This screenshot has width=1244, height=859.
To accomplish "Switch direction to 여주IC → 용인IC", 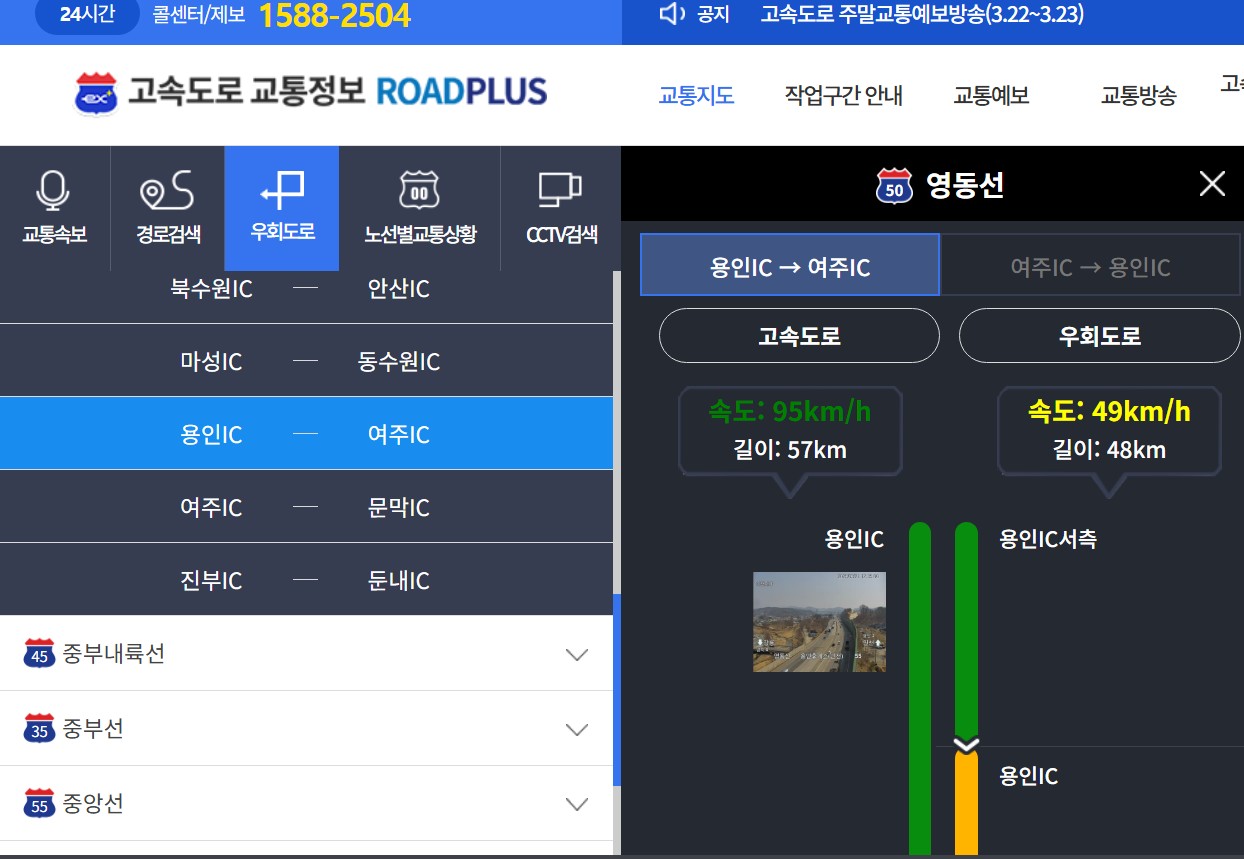I will tap(1092, 264).
